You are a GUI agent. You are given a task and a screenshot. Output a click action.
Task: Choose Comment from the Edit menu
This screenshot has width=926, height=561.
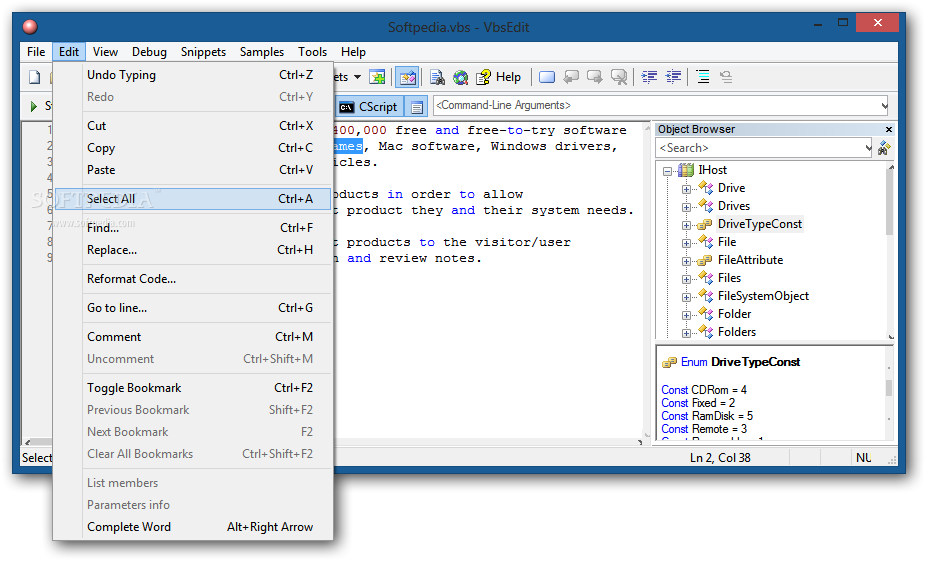coord(193,337)
